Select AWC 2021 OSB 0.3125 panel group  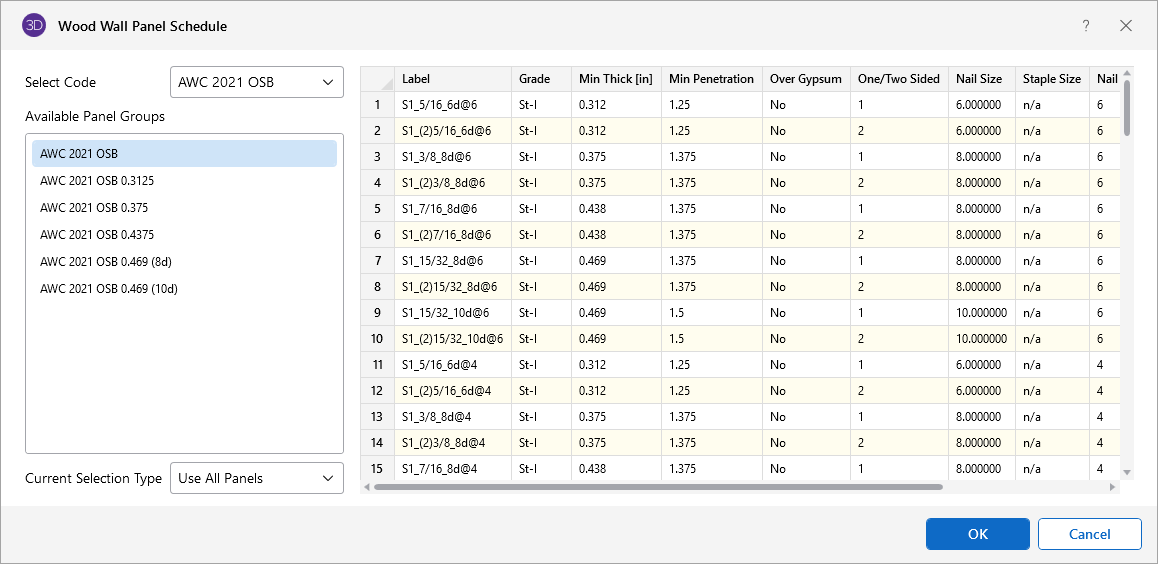coord(97,181)
